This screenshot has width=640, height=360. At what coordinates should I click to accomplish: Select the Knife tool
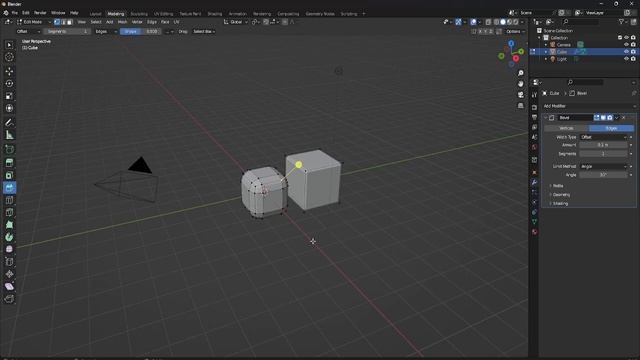(9, 212)
